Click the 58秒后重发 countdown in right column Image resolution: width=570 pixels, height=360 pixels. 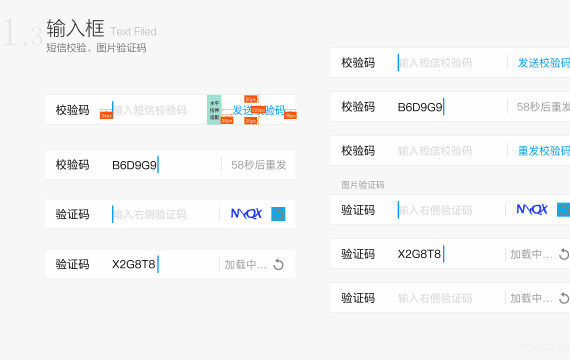click(543, 107)
